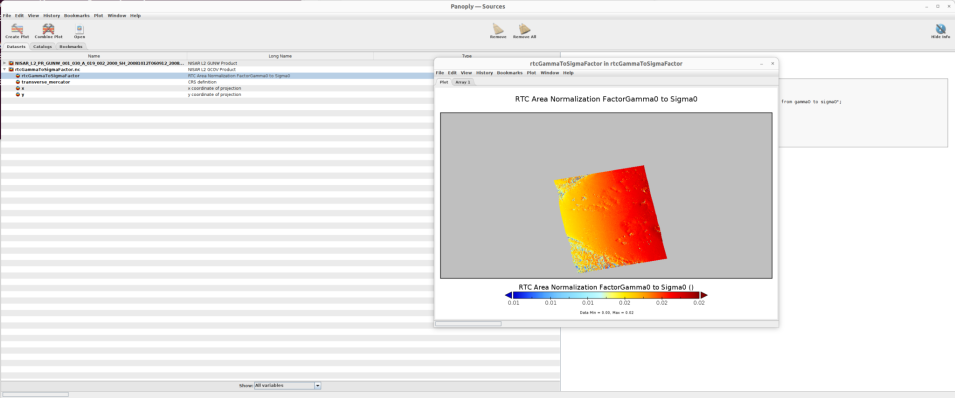The height and width of the screenshot is (398, 955).
Task: Open View menu in plot window
Action: point(467,73)
